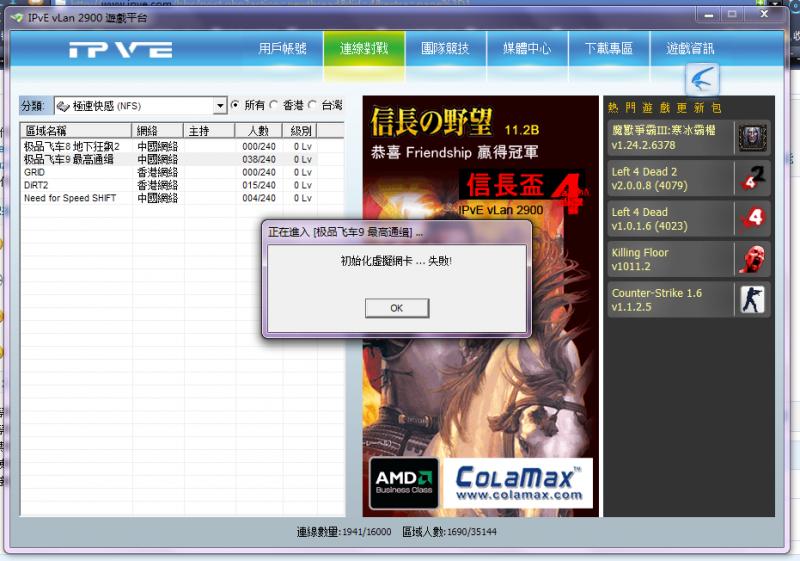Sort by the 主持 column header
Screen dimensions: 800x561
209,131
